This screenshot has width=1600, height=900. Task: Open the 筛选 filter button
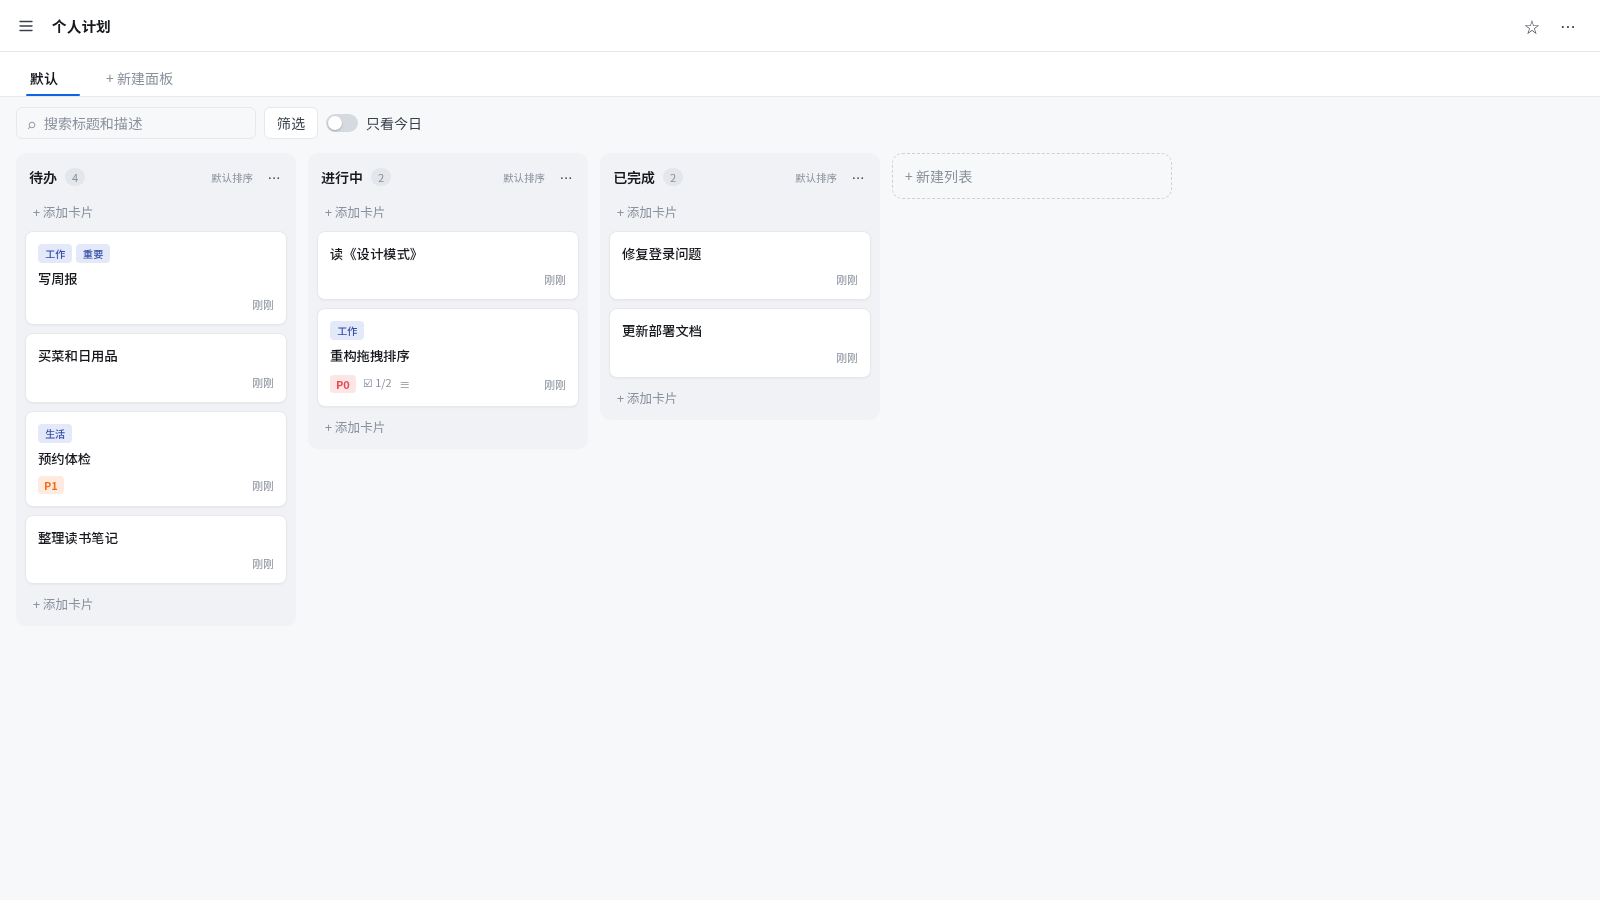click(291, 123)
